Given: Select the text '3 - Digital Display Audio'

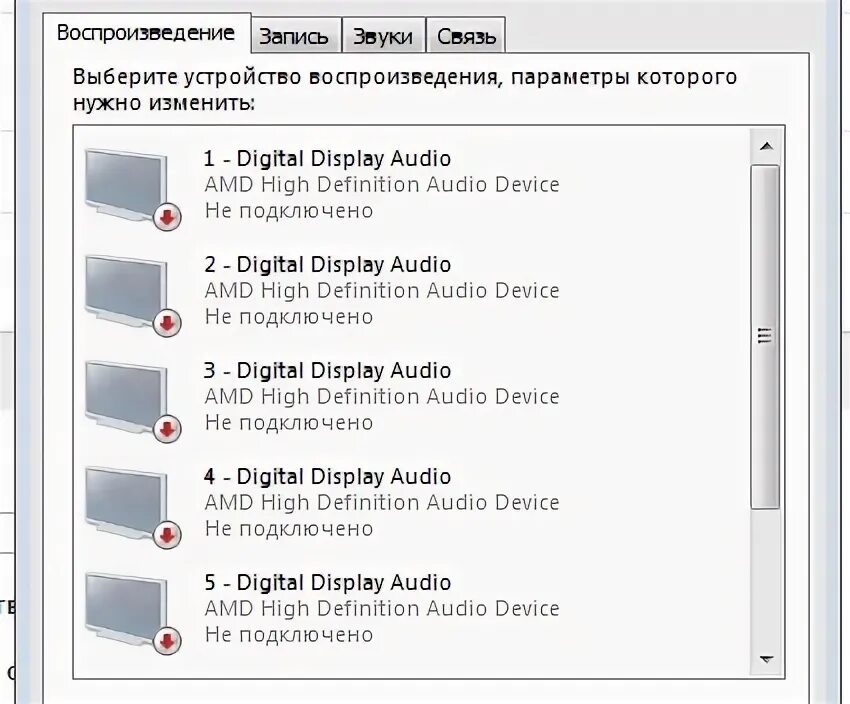Looking at the screenshot, I should tap(327, 371).
